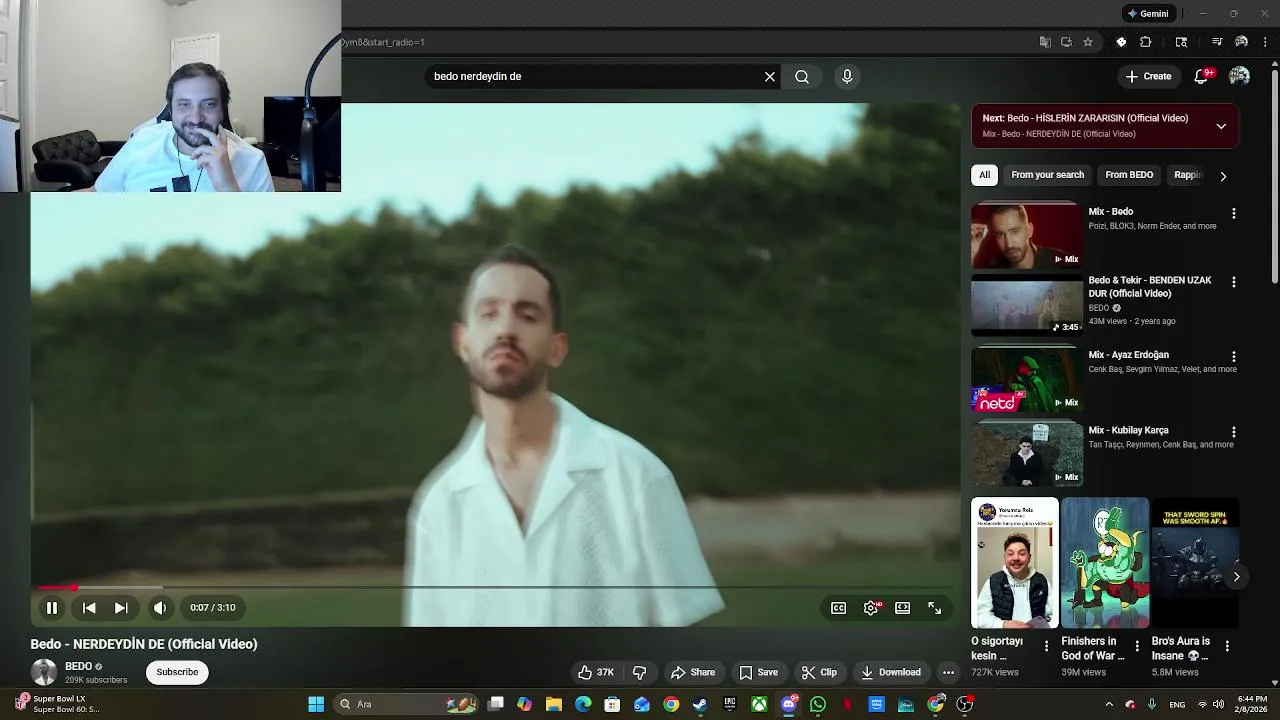Select the From BEDO chip
This screenshot has width=1280, height=720.
[x=1129, y=175]
